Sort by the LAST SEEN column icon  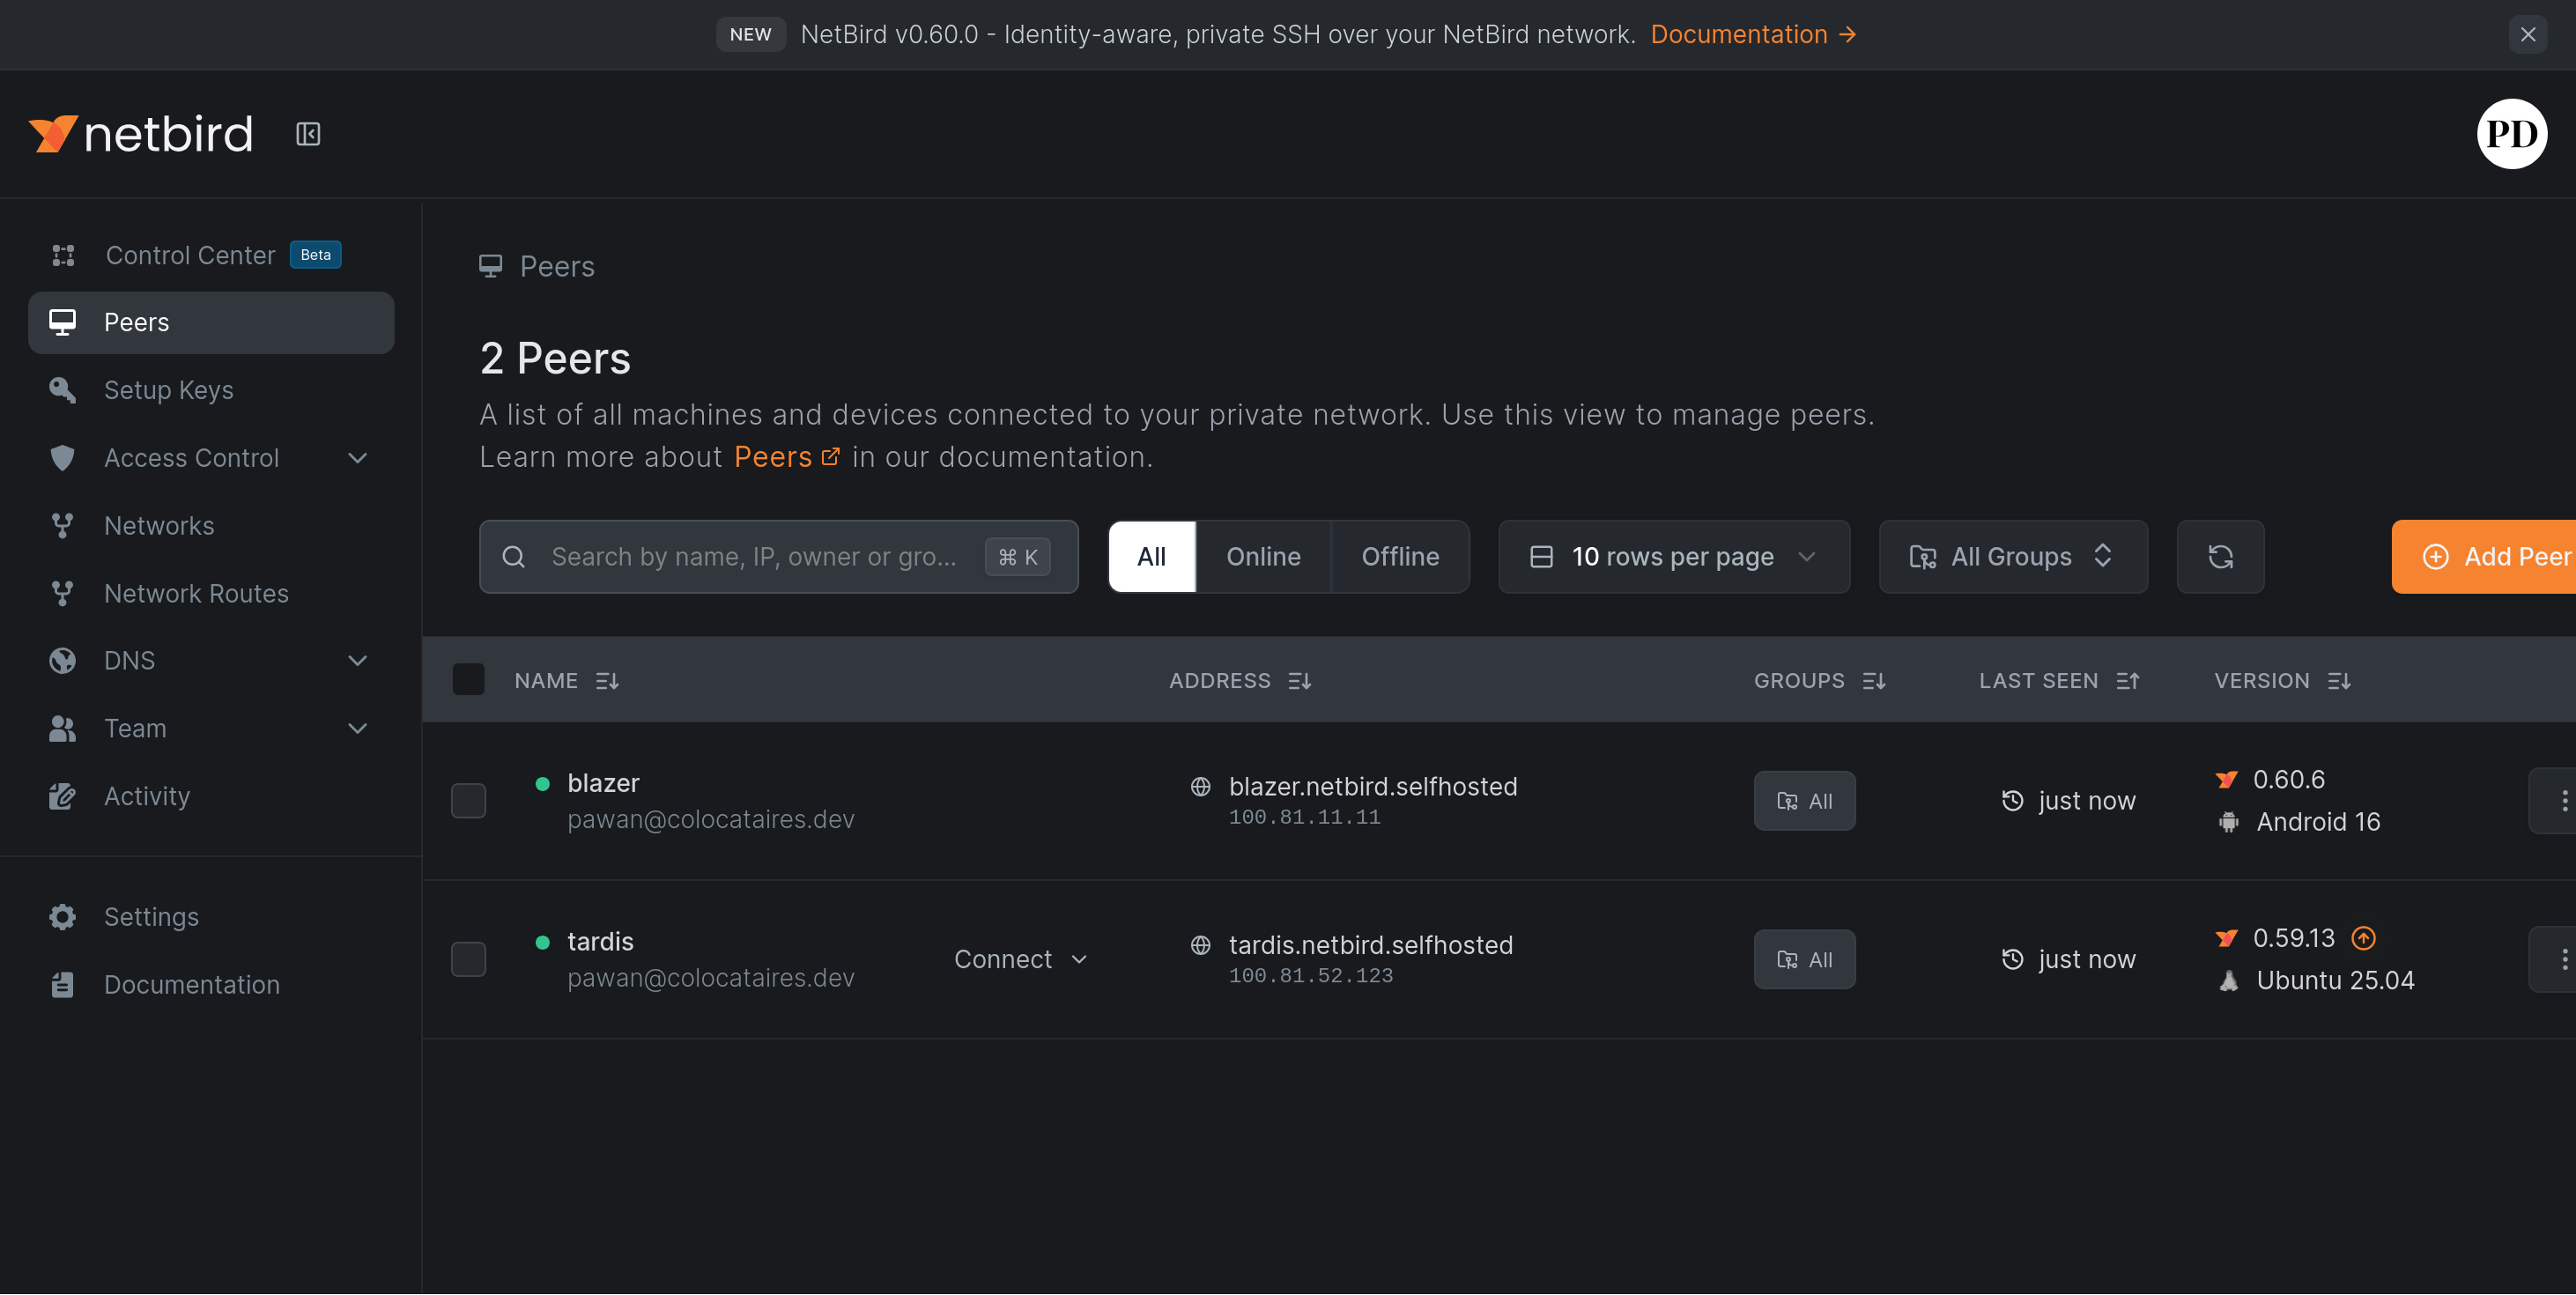pyautogui.click(x=2127, y=681)
